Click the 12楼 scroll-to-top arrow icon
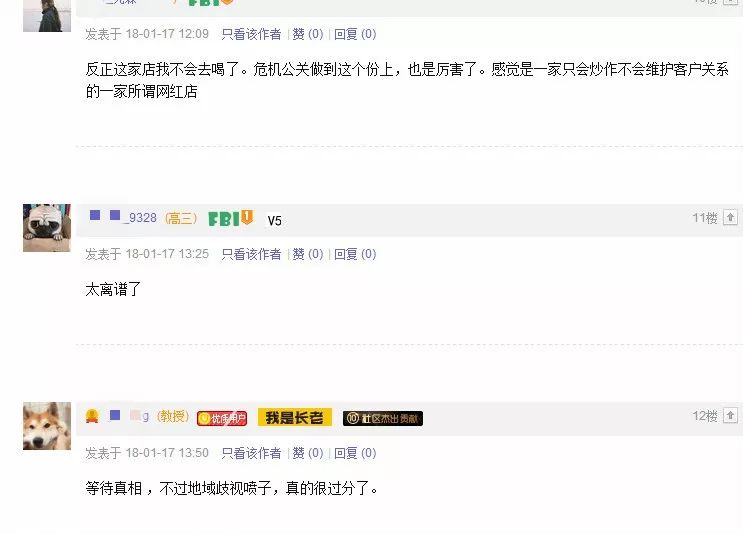The width and height of the screenshot is (743, 534). pos(730,416)
